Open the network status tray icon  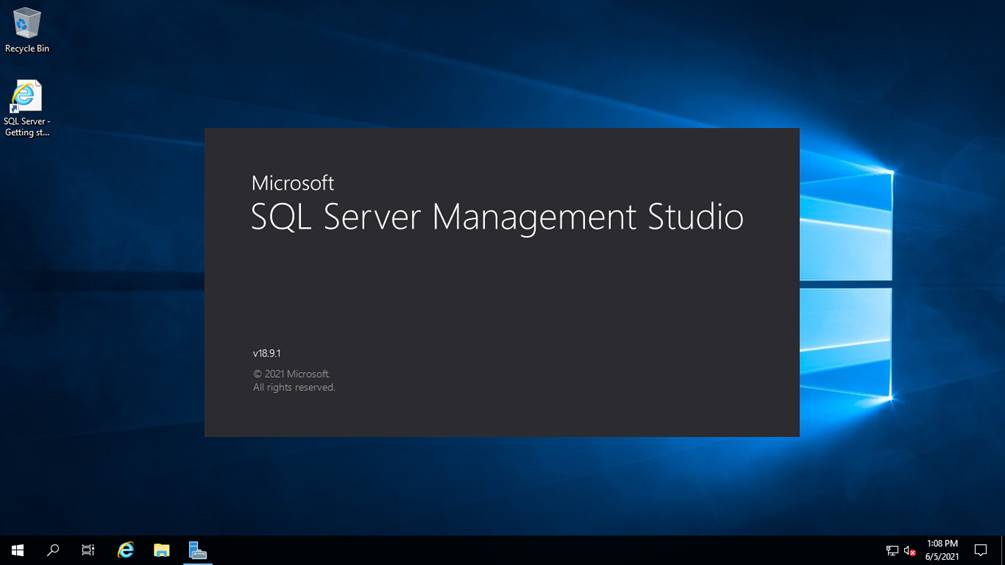pyautogui.click(x=892, y=550)
